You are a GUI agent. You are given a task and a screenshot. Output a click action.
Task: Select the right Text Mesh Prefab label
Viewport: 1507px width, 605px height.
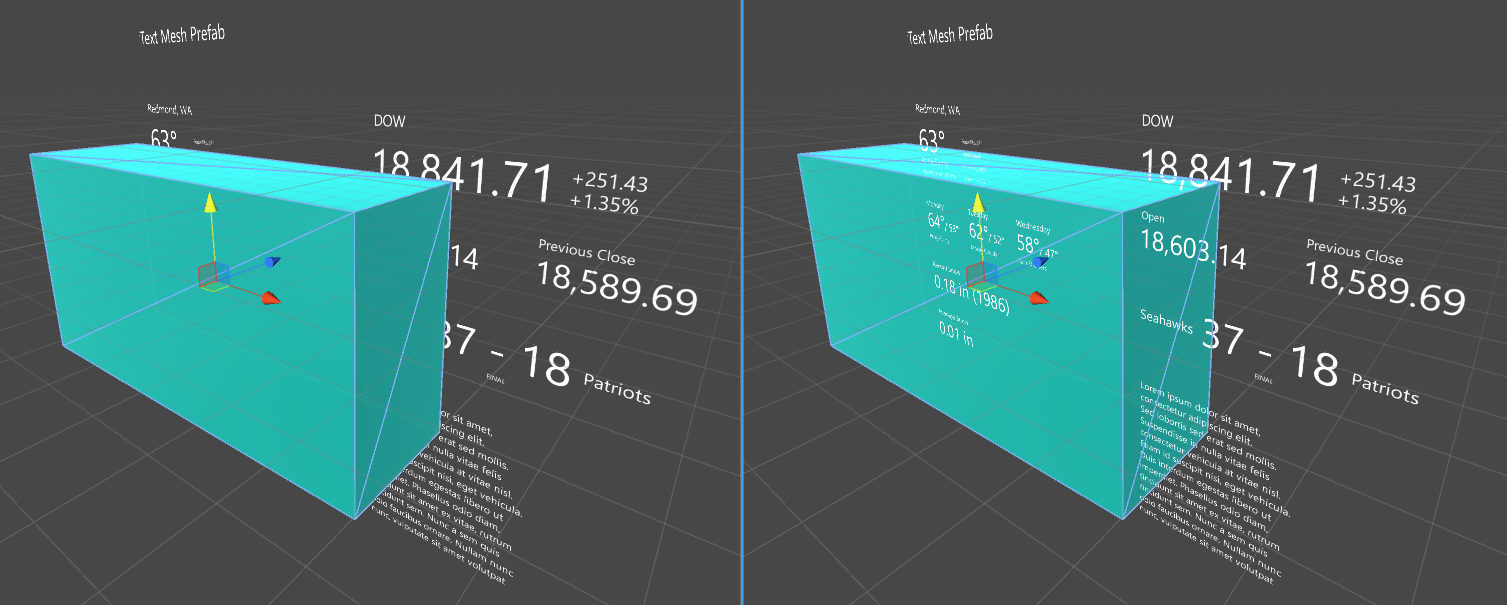pyautogui.click(x=949, y=32)
